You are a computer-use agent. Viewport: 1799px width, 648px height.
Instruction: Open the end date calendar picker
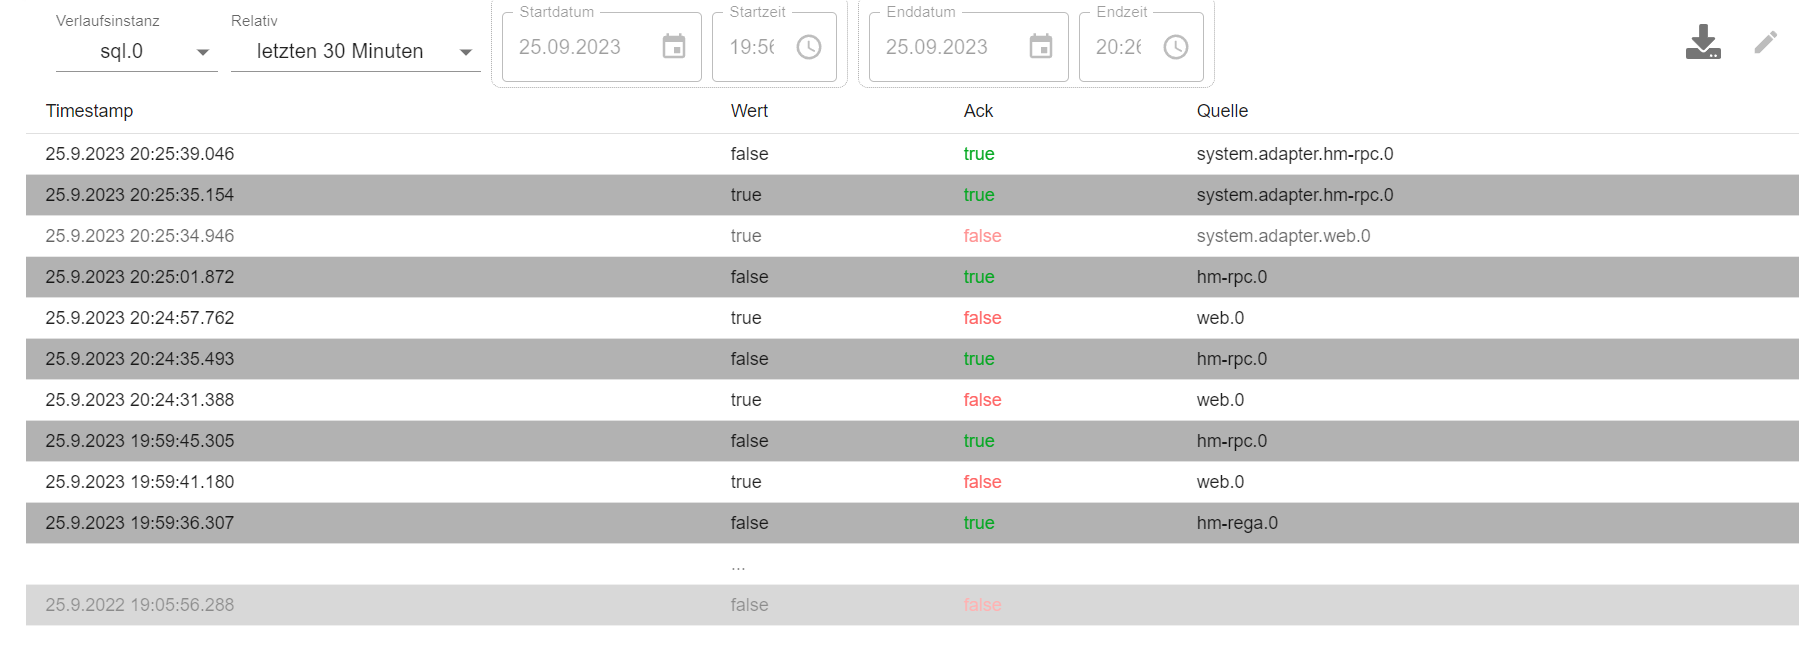(x=1041, y=47)
